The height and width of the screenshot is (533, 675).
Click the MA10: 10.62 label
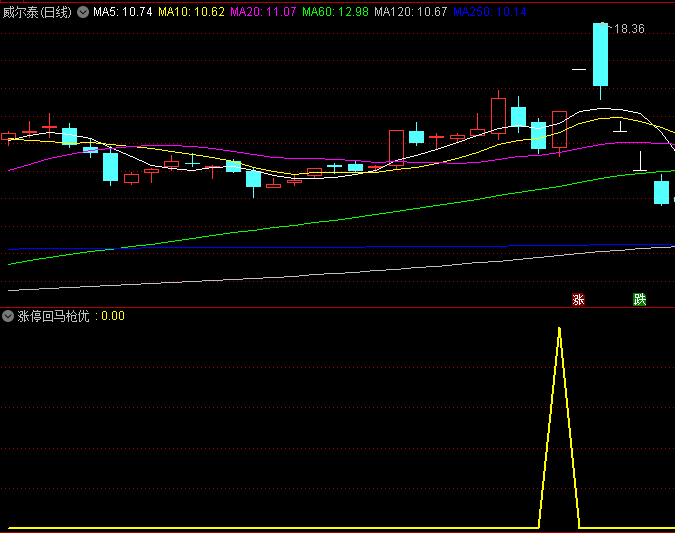click(x=191, y=12)
